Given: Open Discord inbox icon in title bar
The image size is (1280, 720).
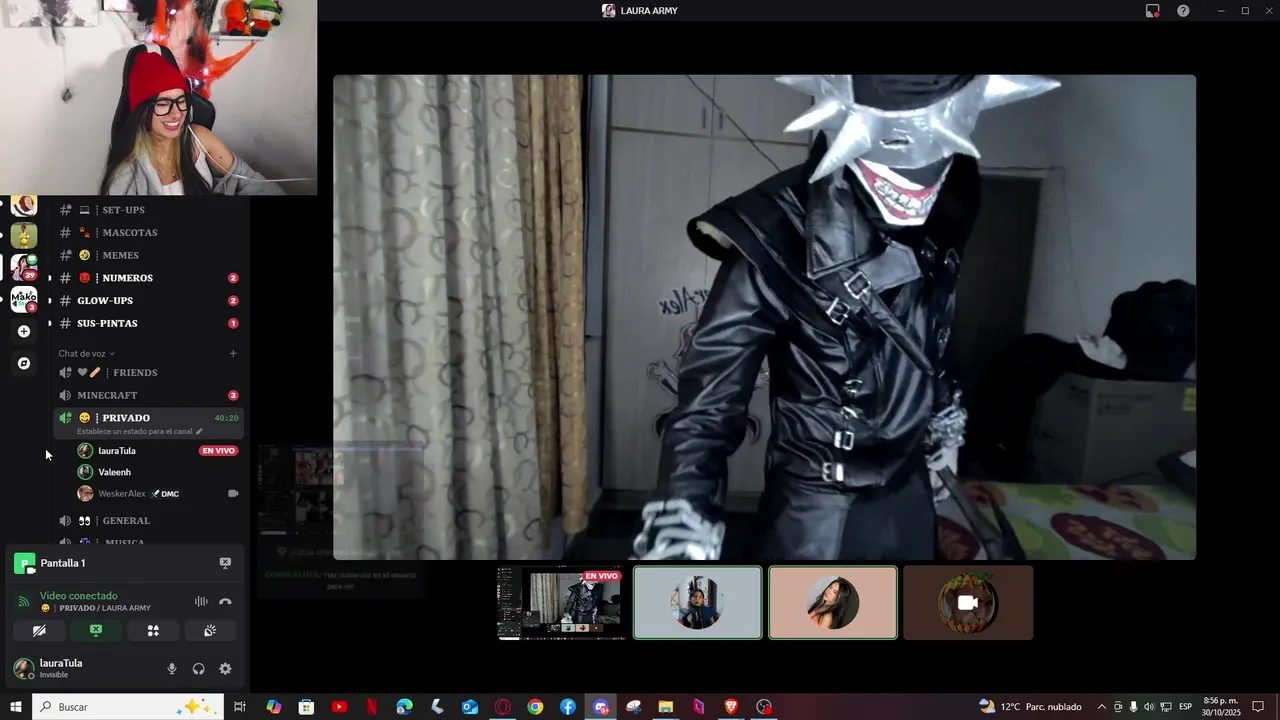Looking at the screenshot, I should tap(1152, 11).
